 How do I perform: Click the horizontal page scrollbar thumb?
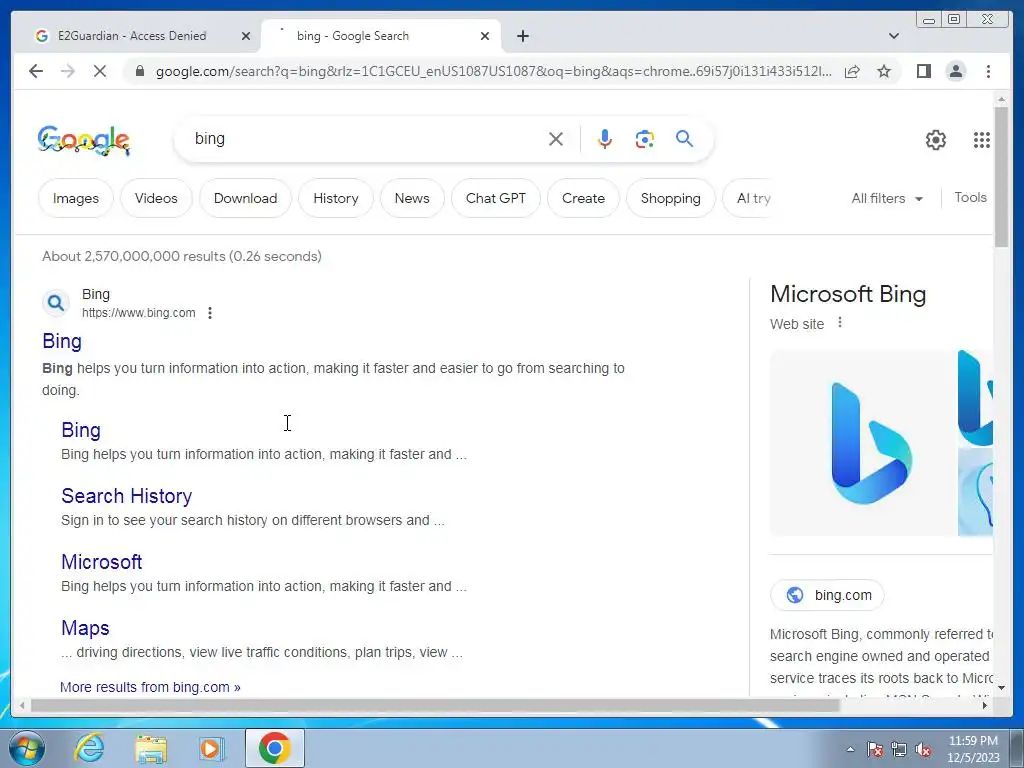(x=435, y=705)
